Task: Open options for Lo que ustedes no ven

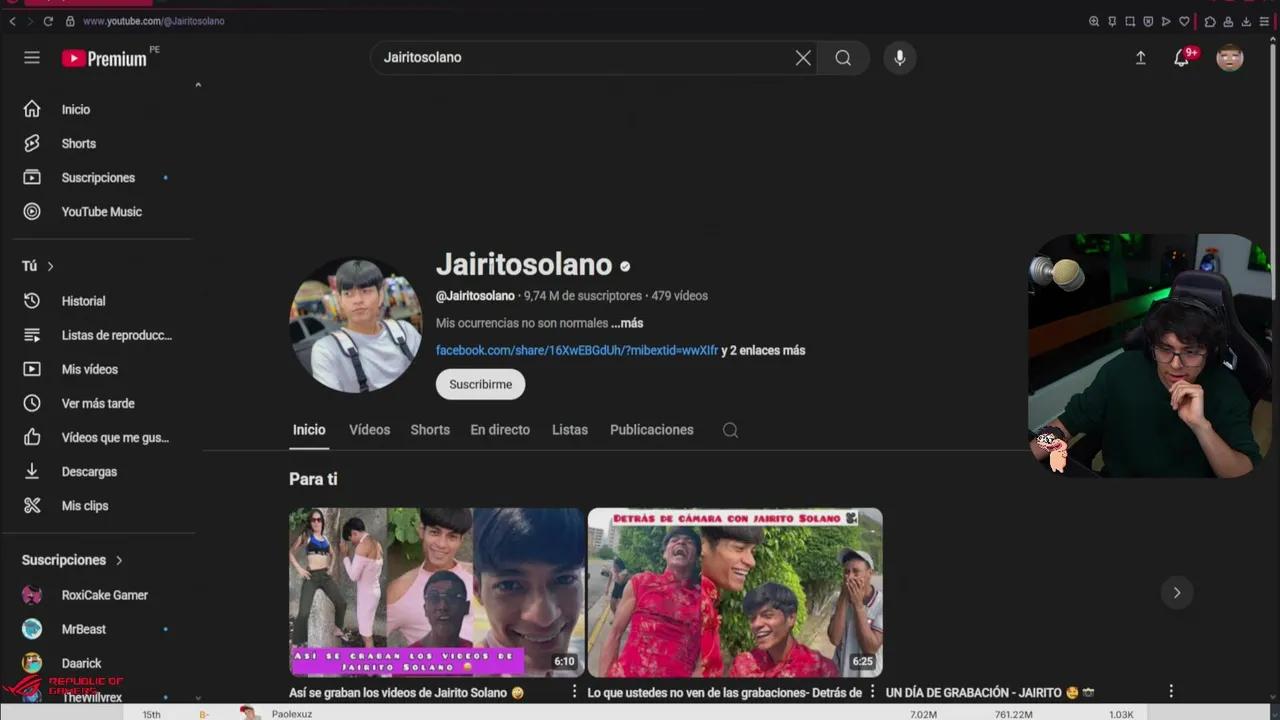Action: tap(872, 691)
